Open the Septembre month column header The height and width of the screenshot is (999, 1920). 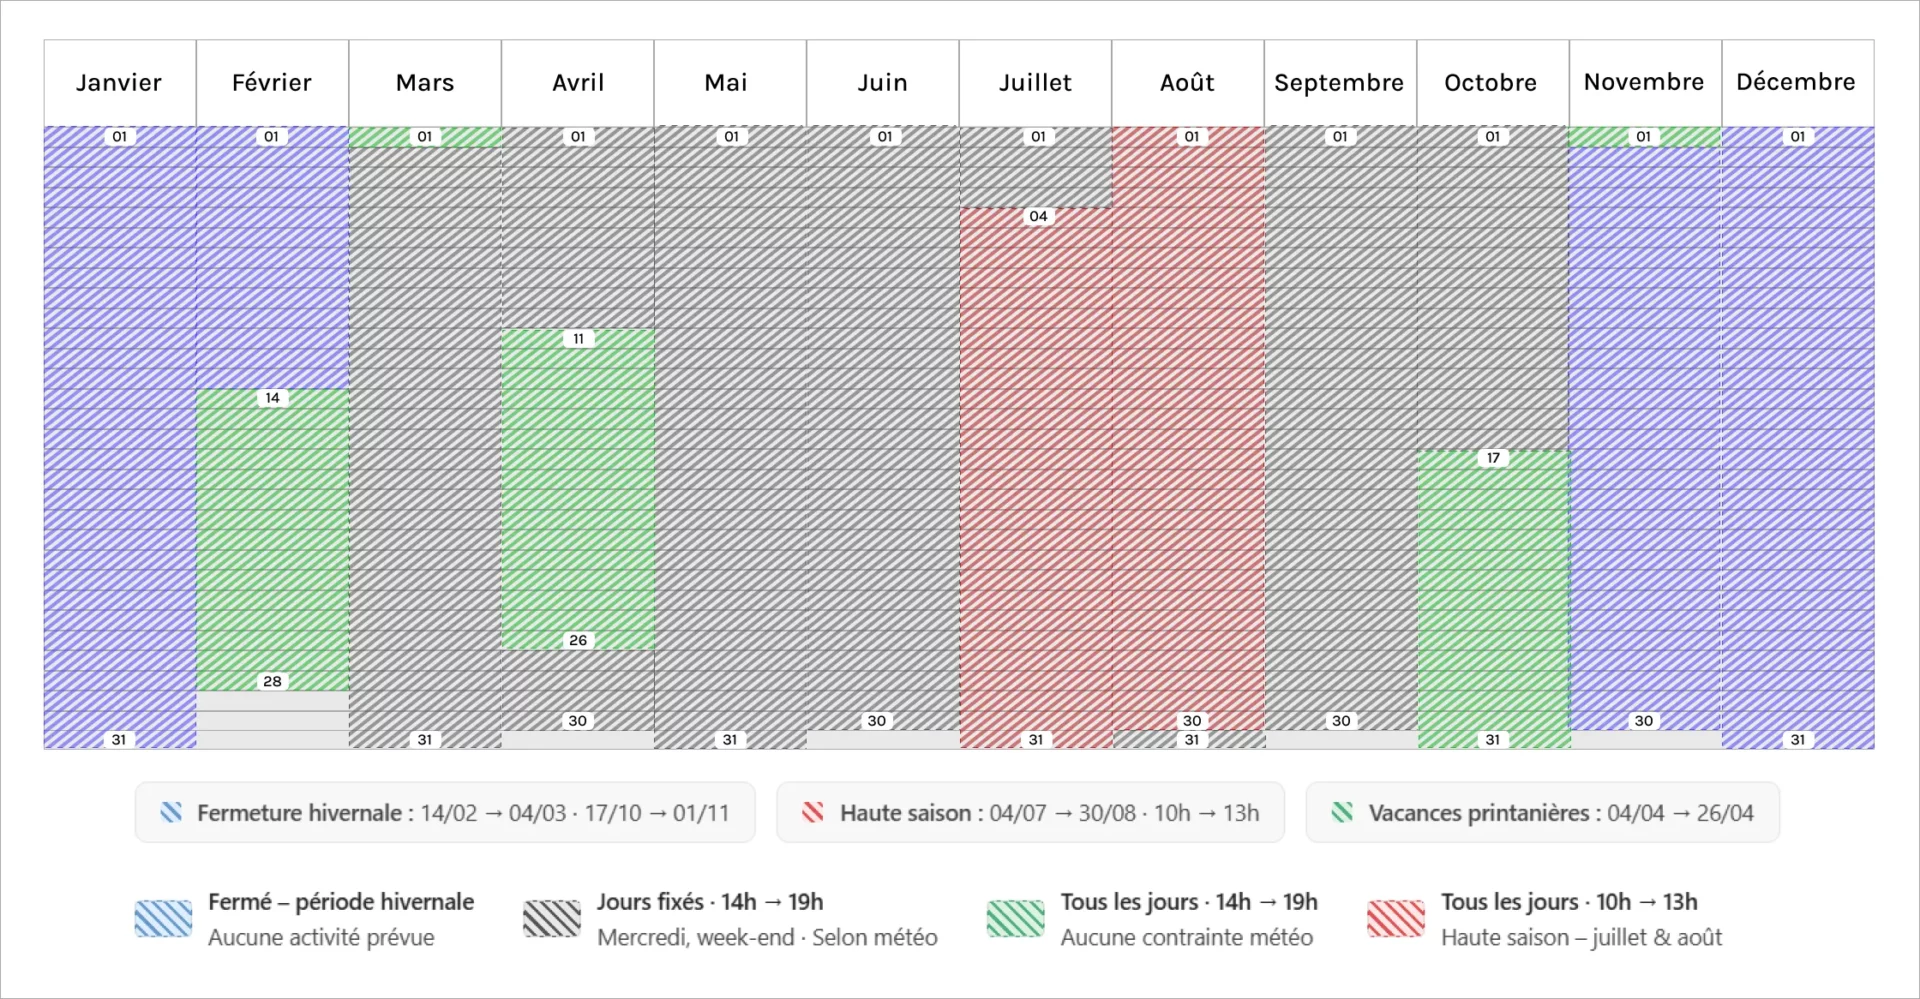[1339, 83]
